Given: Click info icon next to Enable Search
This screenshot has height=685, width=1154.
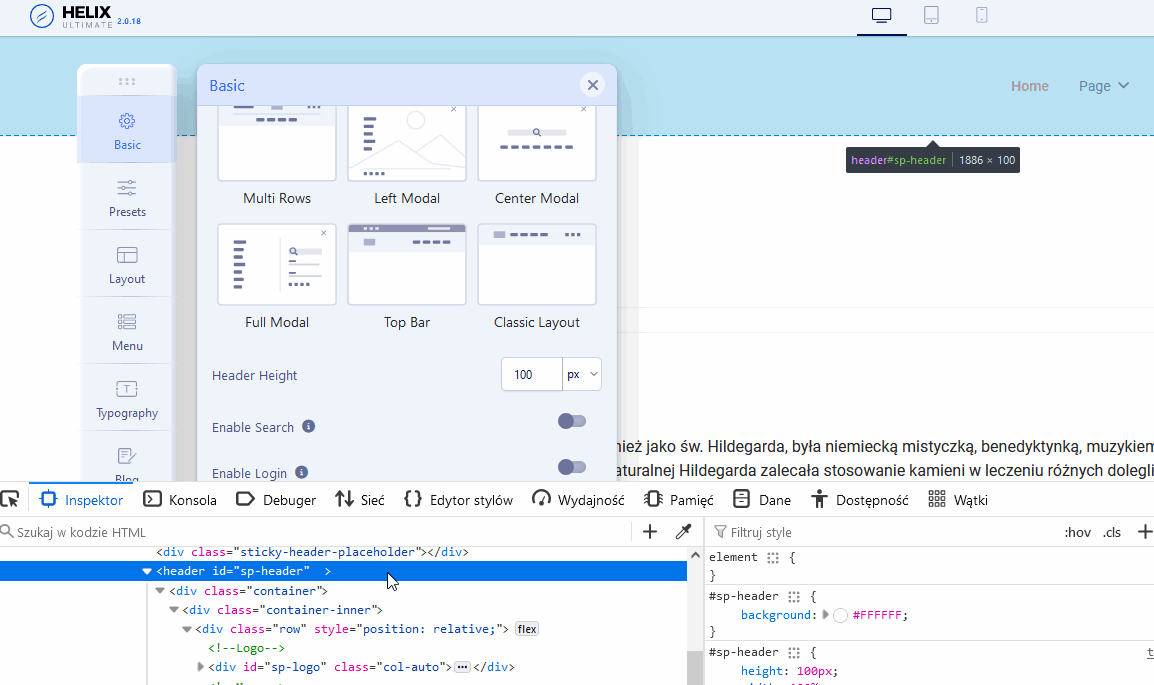Looking at the screenshot, I should tap(309, 427).
